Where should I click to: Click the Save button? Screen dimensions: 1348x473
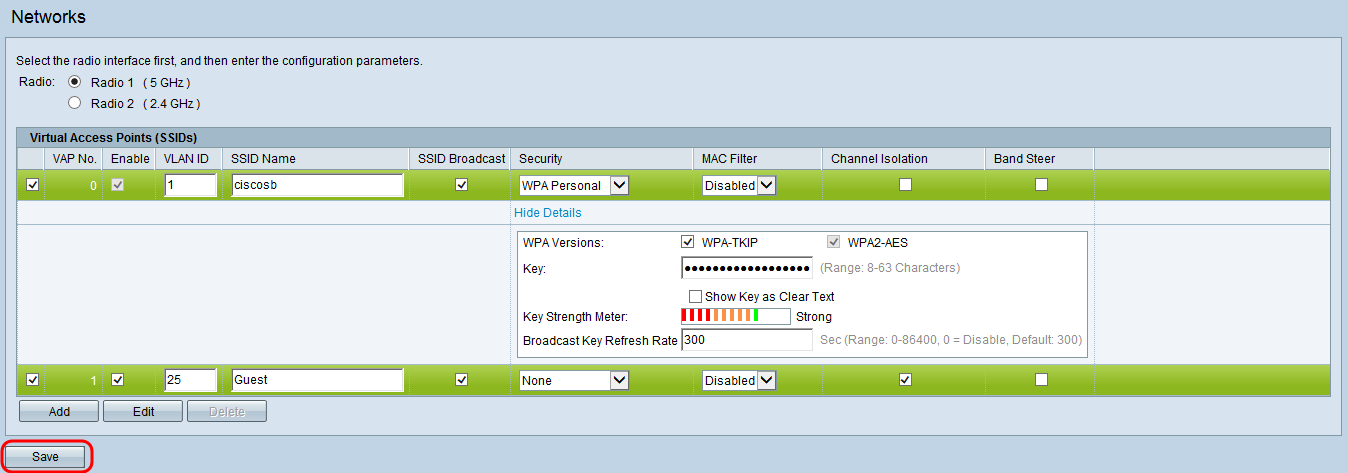click(x=46, y=456)
